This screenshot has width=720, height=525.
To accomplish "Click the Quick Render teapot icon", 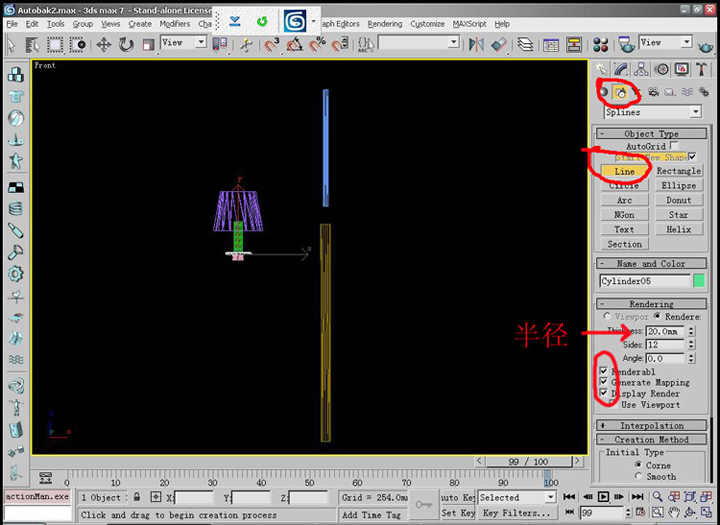I will click(x=705, y=46).
